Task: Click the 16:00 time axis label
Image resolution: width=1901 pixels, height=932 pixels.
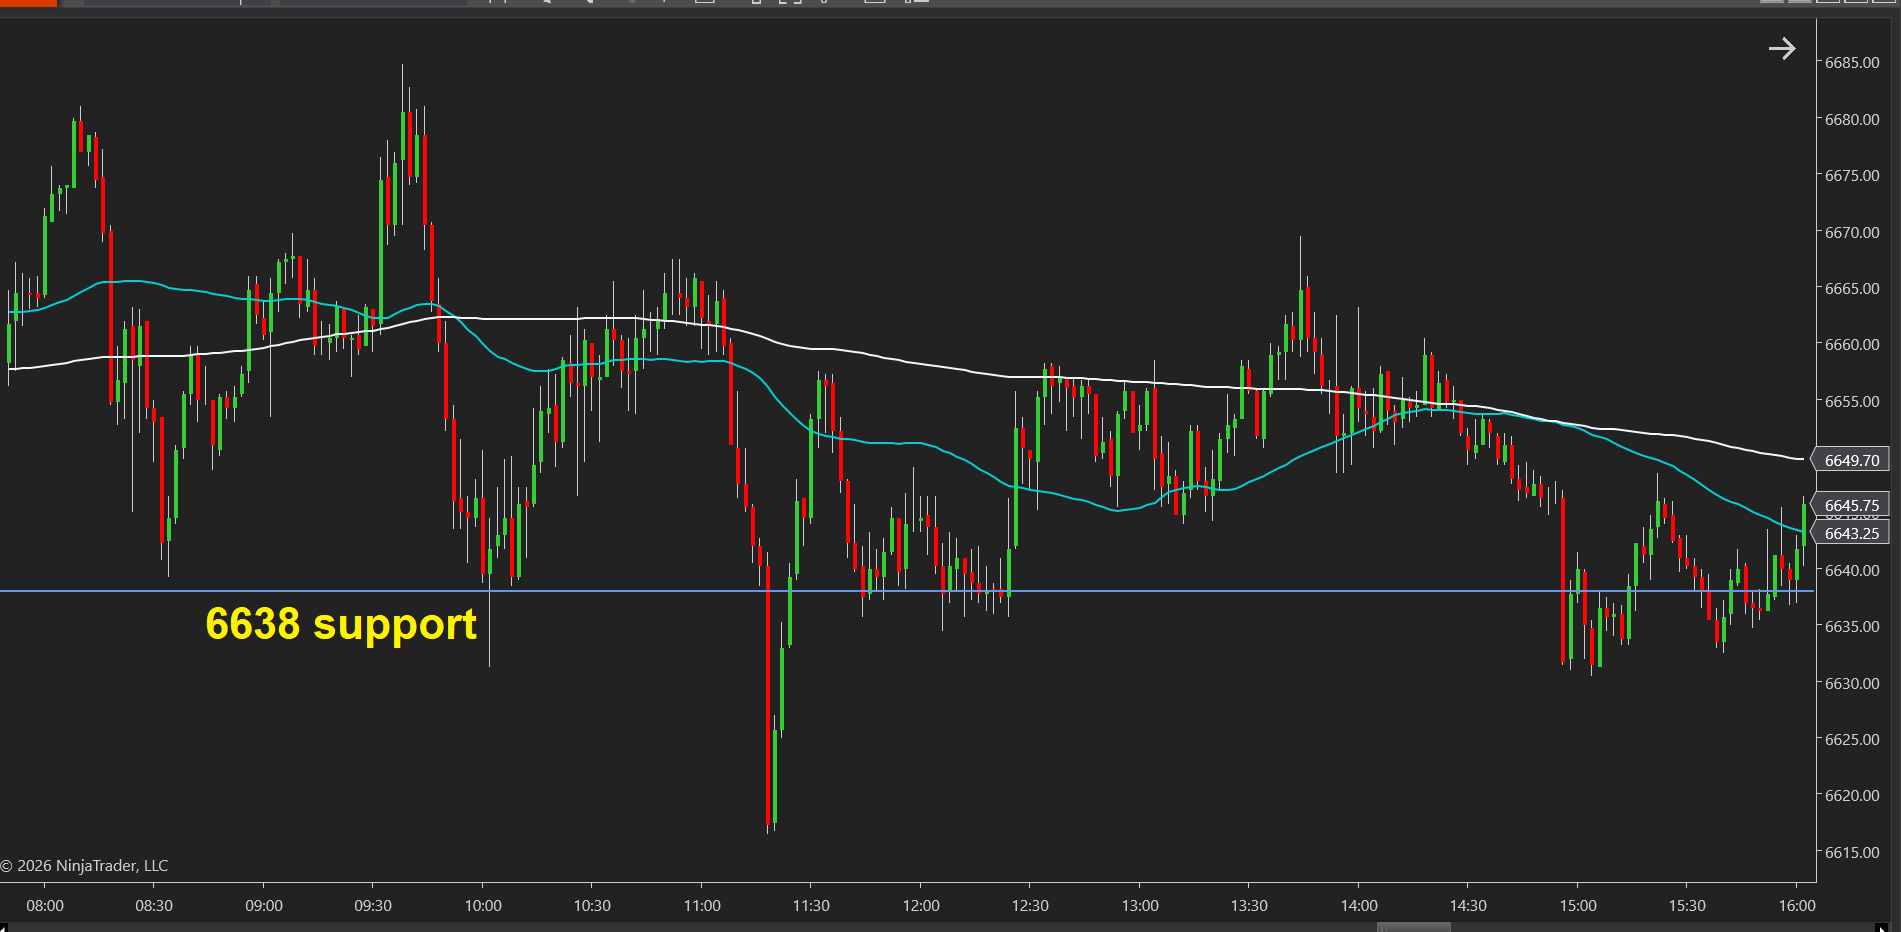Action: tap(1797, 905)
